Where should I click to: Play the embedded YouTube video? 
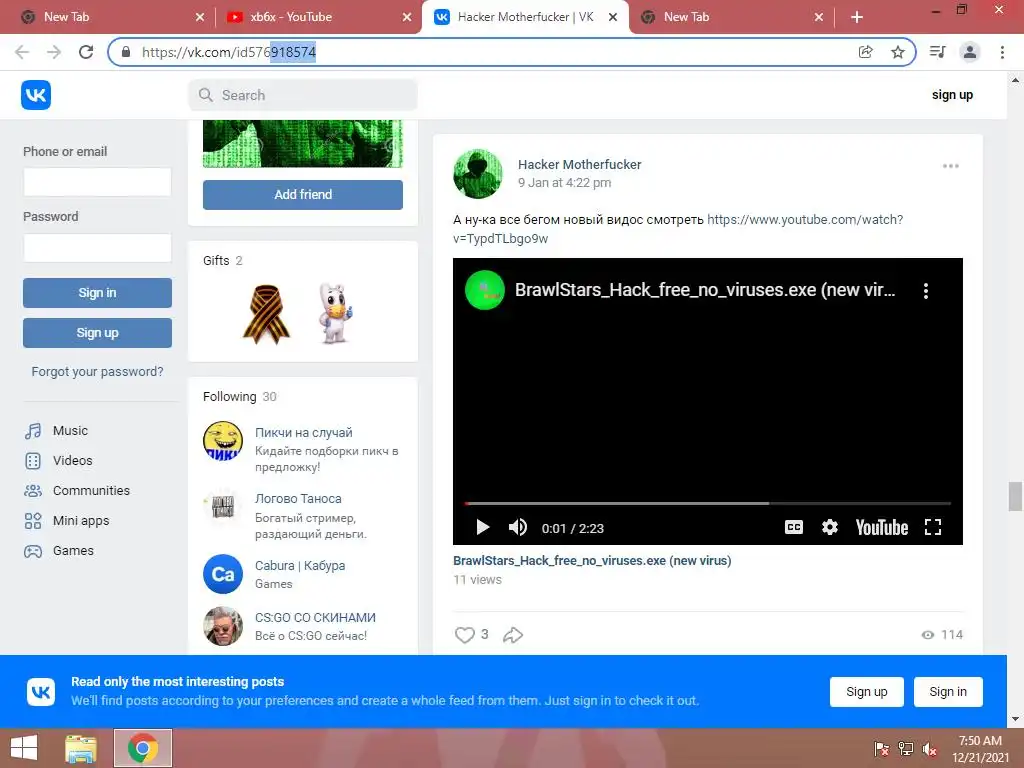pos(483,527)
